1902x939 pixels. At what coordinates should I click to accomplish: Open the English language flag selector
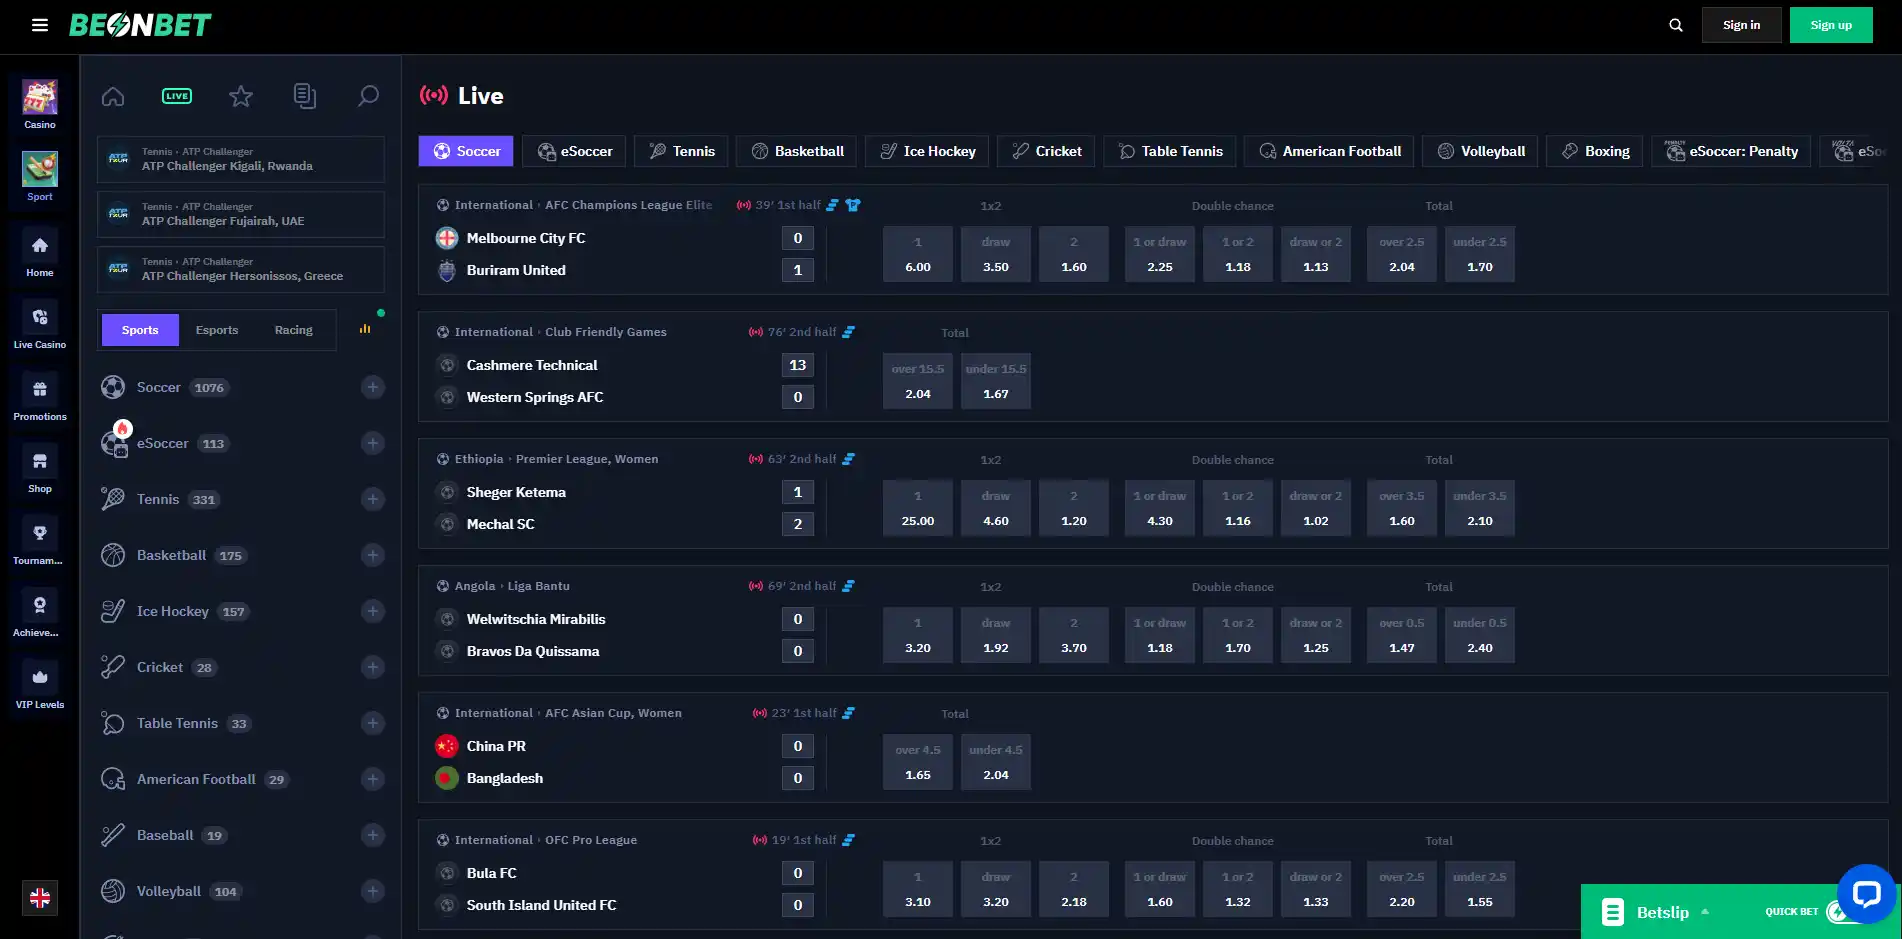40,898
